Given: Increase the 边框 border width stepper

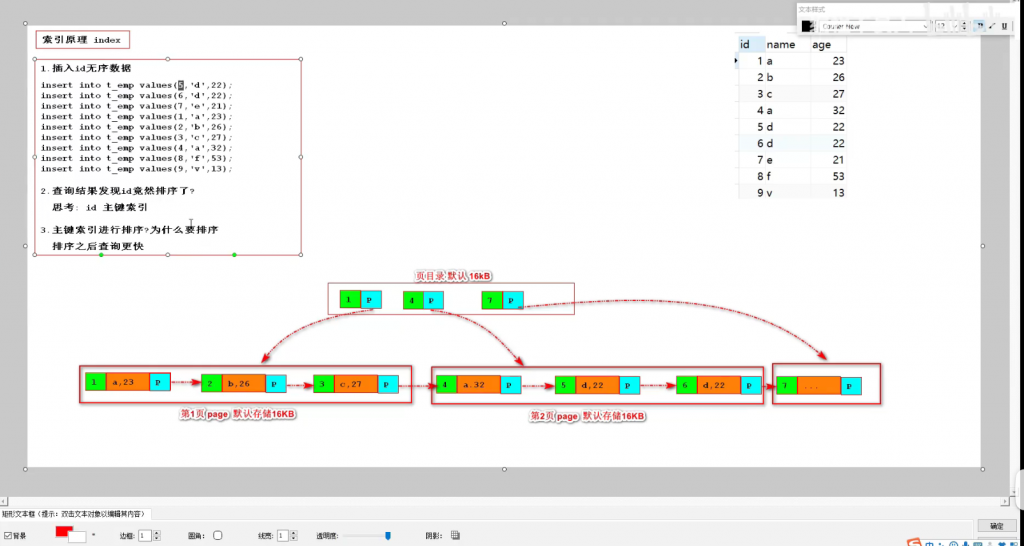Looking at the screenshot, I should 155,533.
